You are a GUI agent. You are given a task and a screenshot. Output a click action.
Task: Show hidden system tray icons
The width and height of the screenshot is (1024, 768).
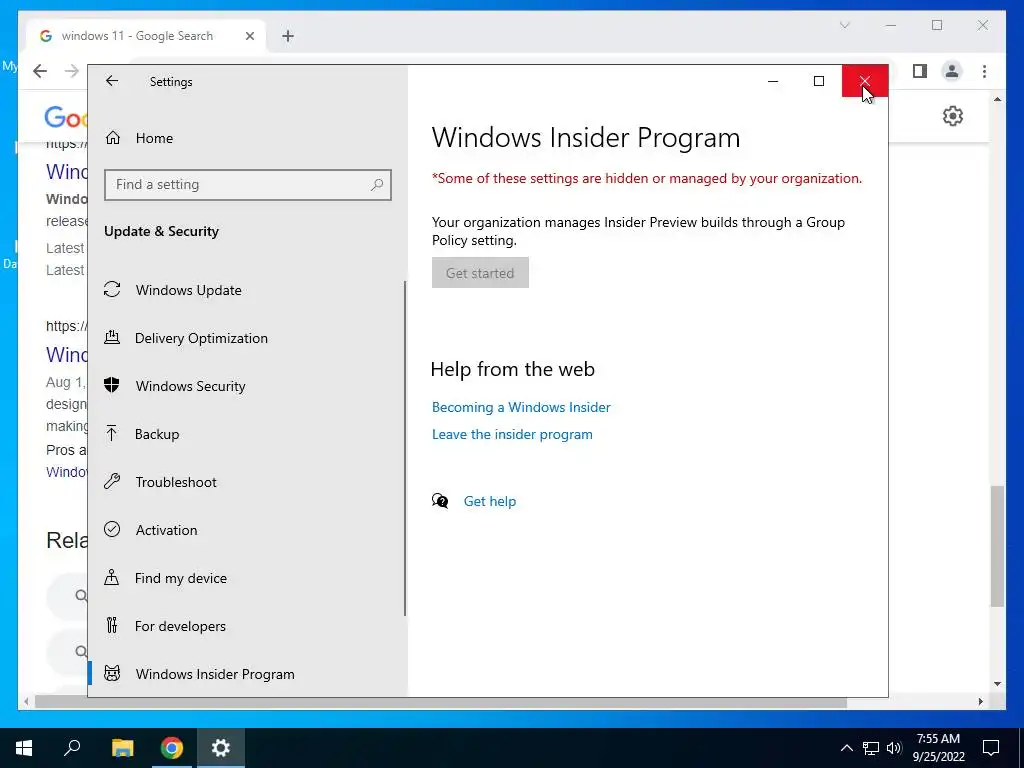pos(846,748)
